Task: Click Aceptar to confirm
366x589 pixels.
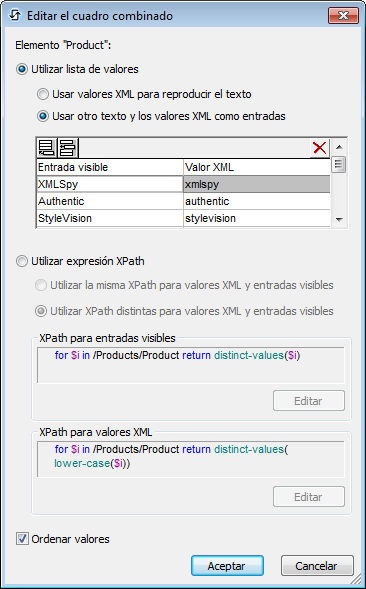Action: tap(227, 566)
